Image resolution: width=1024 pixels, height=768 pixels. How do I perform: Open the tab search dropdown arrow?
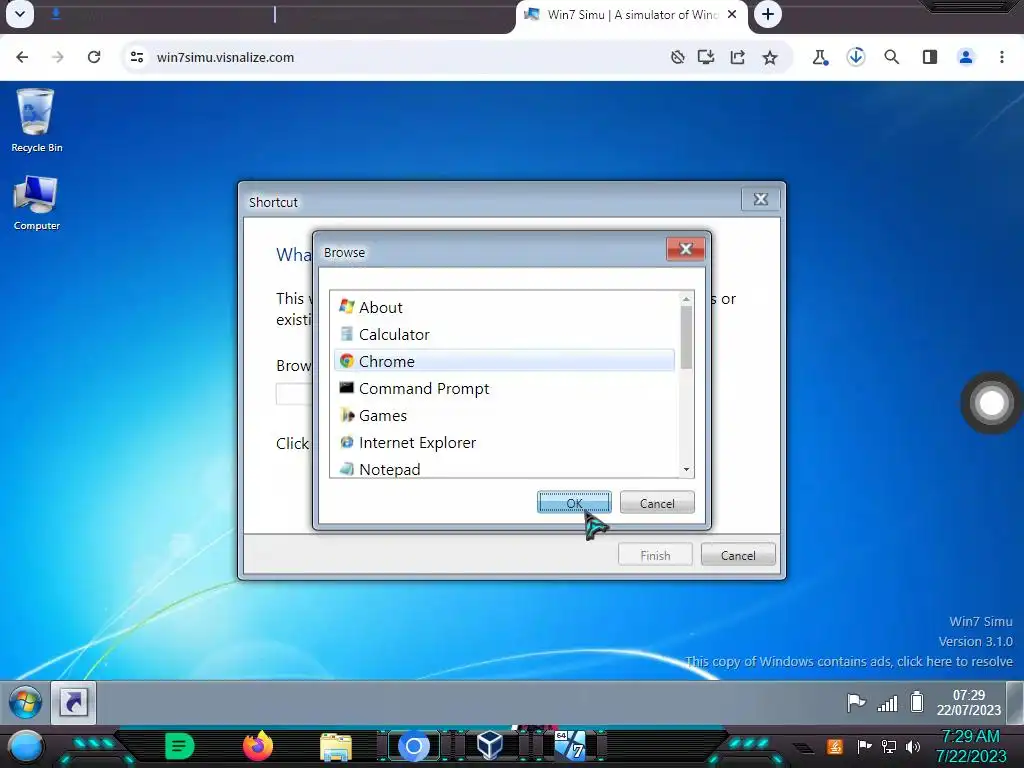[x=20, y=14]
